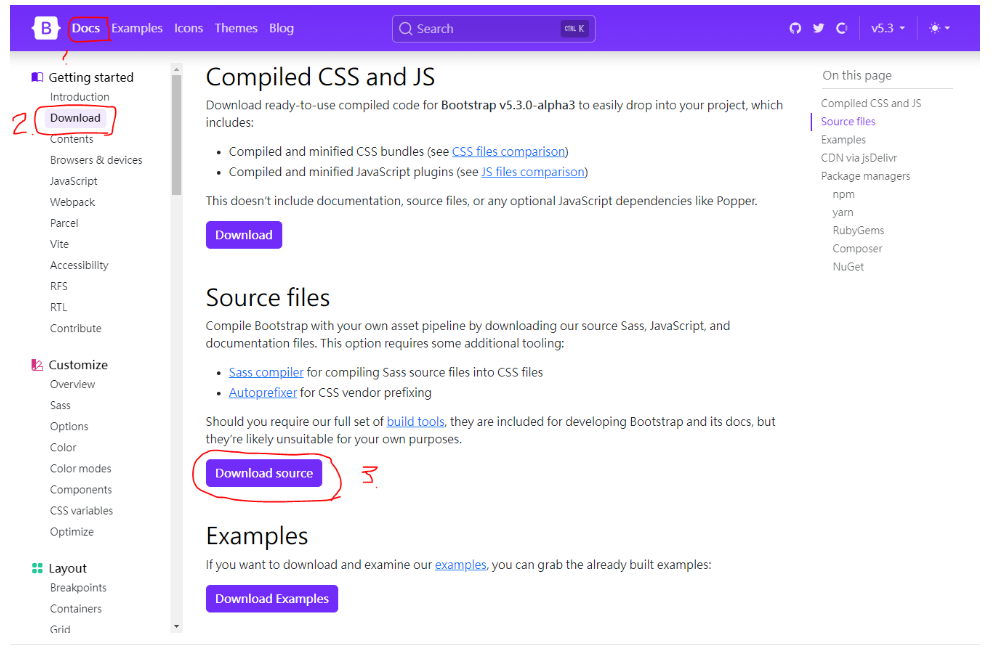Click the Customize palette icon
Viewport: 997px width, 650px height.
[x=37, y=364]
